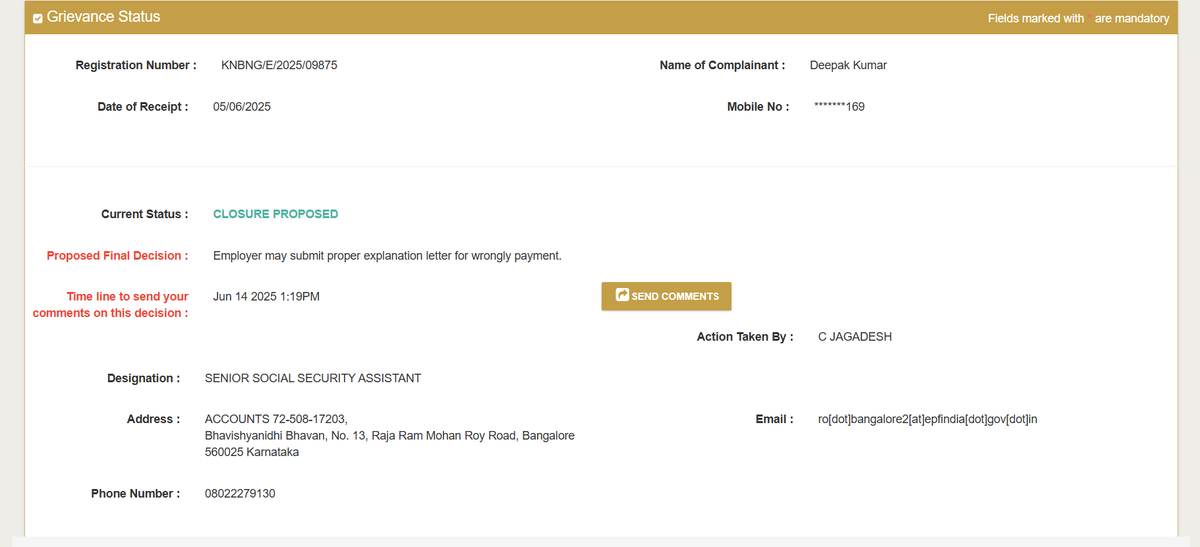Click the Address label
This screenshot has height=547, width=1200.
[154, 419]
